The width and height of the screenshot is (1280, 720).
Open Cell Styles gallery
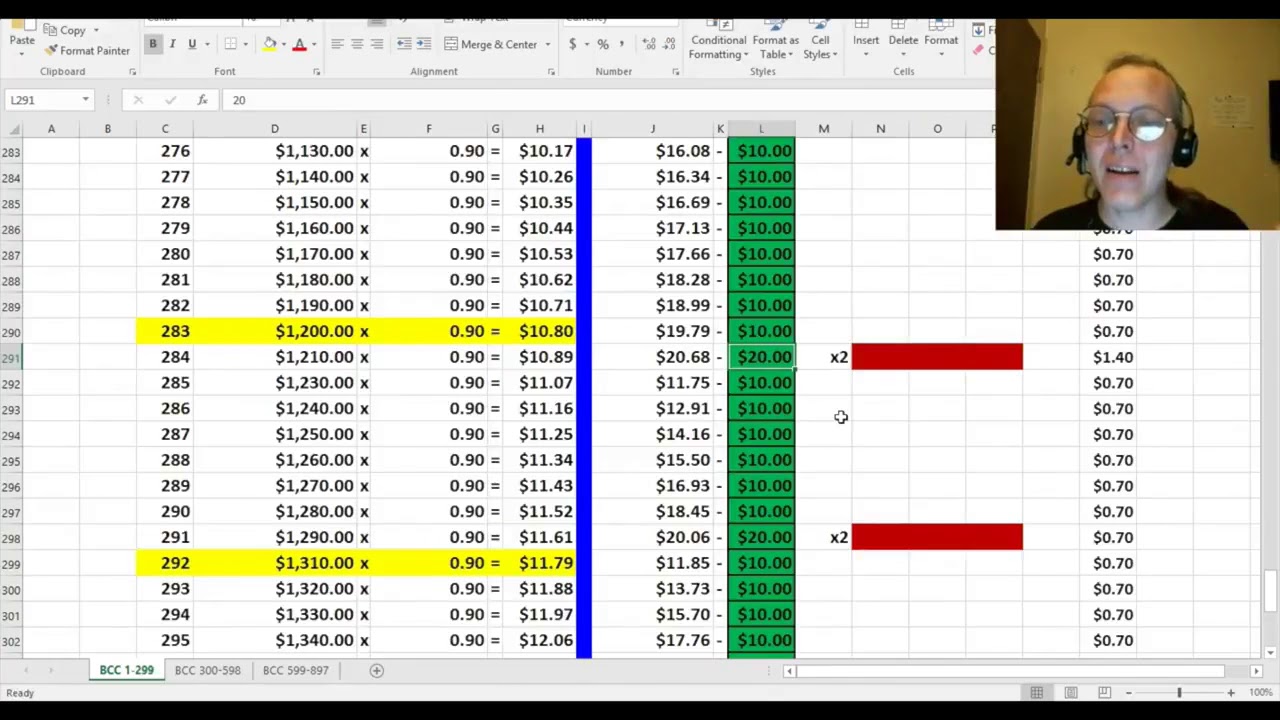(820, 40)
